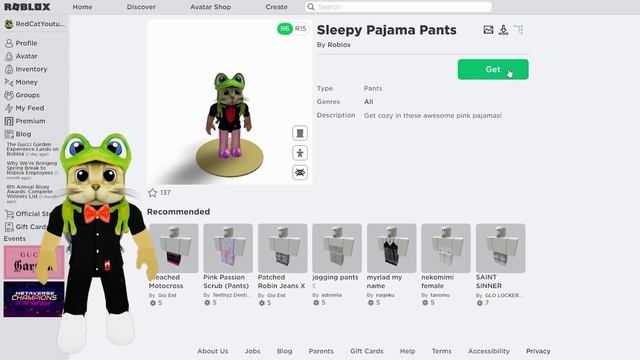Open the Privacy footer link

click(538, 351)
